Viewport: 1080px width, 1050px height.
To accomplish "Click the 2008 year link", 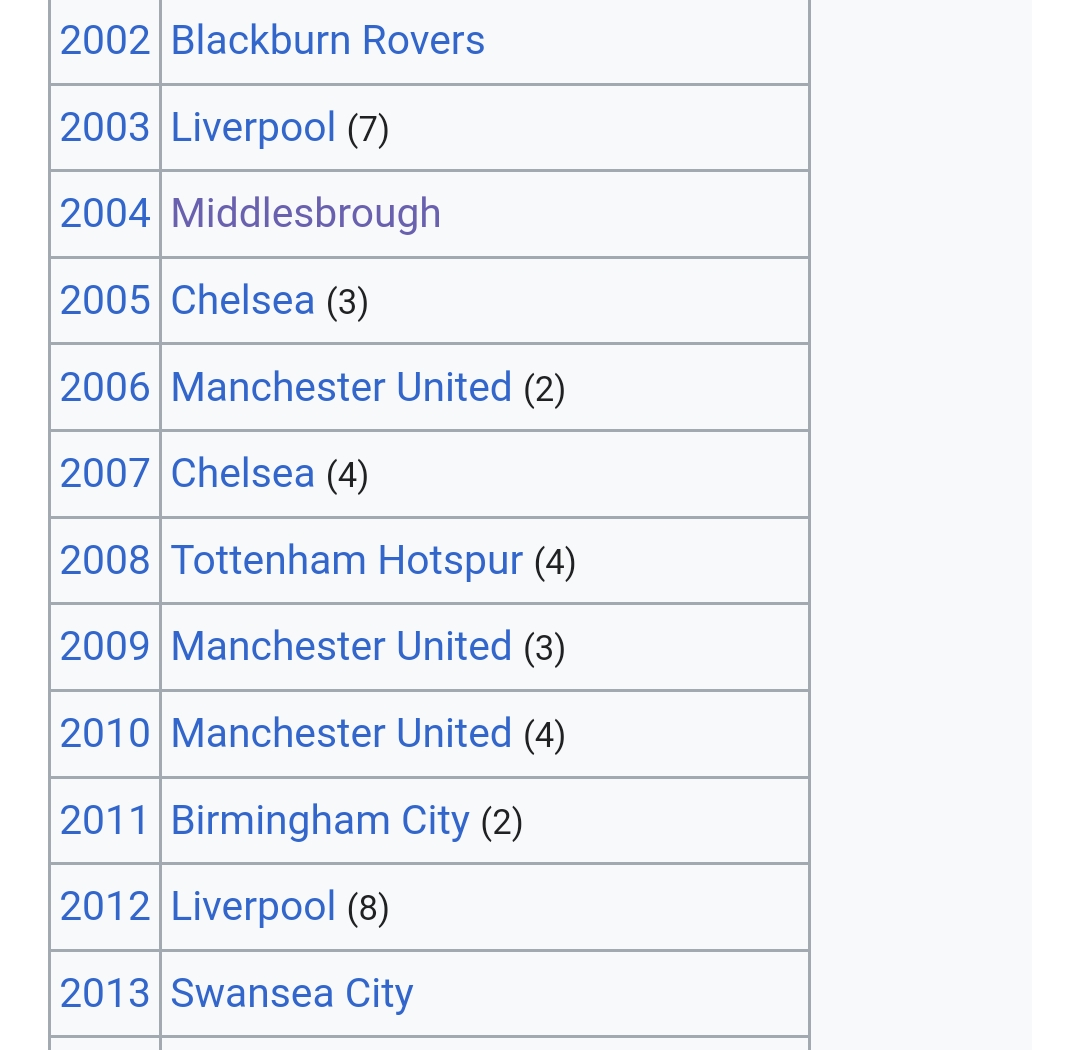I will [x=104, y=561].
